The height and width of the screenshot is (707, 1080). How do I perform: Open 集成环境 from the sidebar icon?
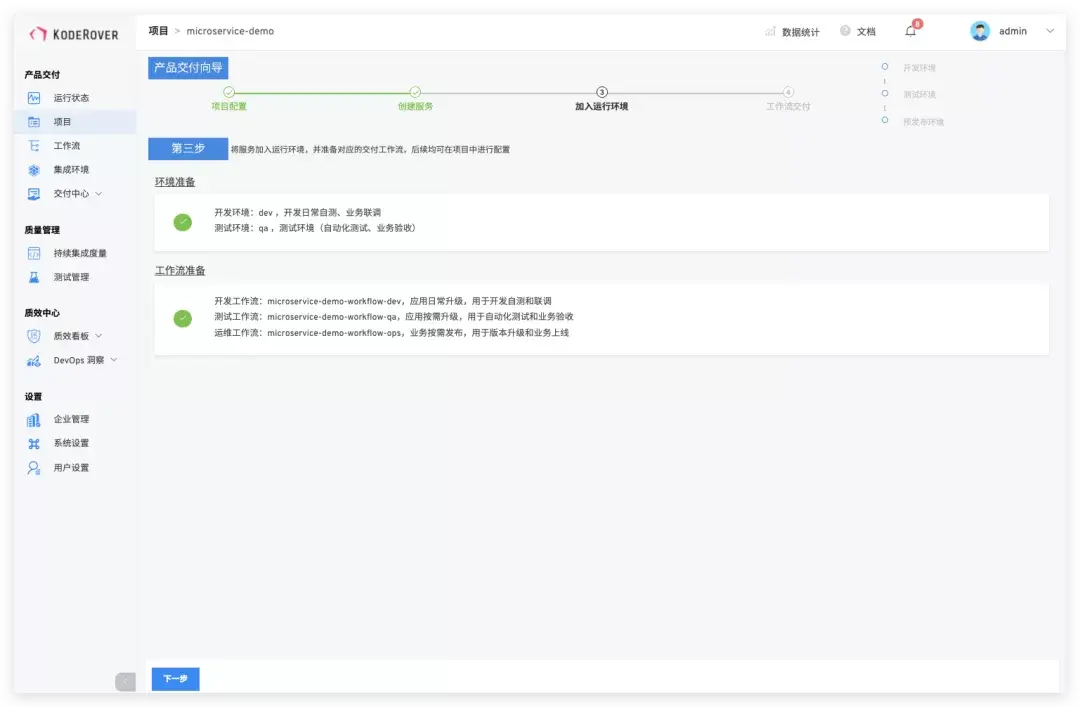click(x=33, y=169)
